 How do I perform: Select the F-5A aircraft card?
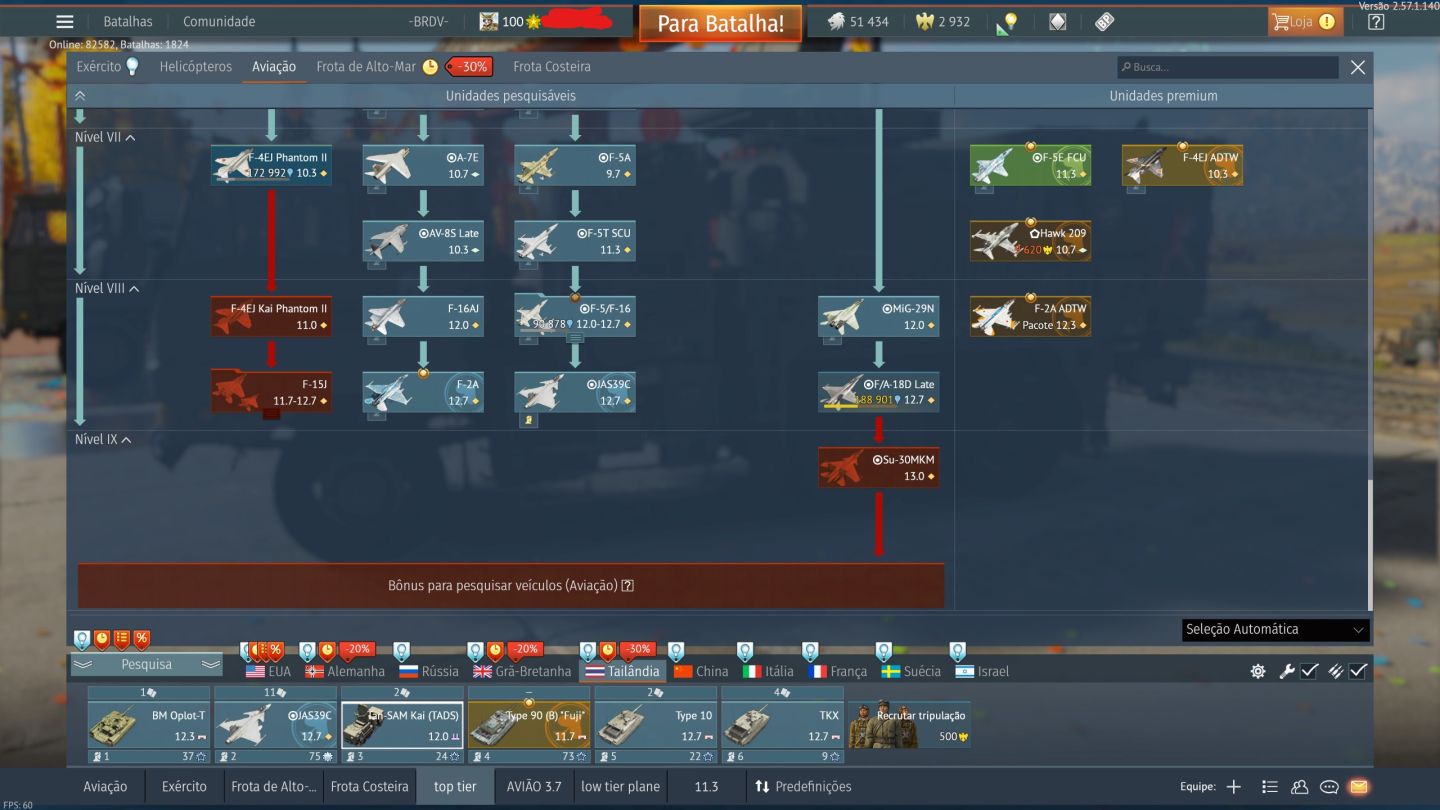[x=575, y=165]
